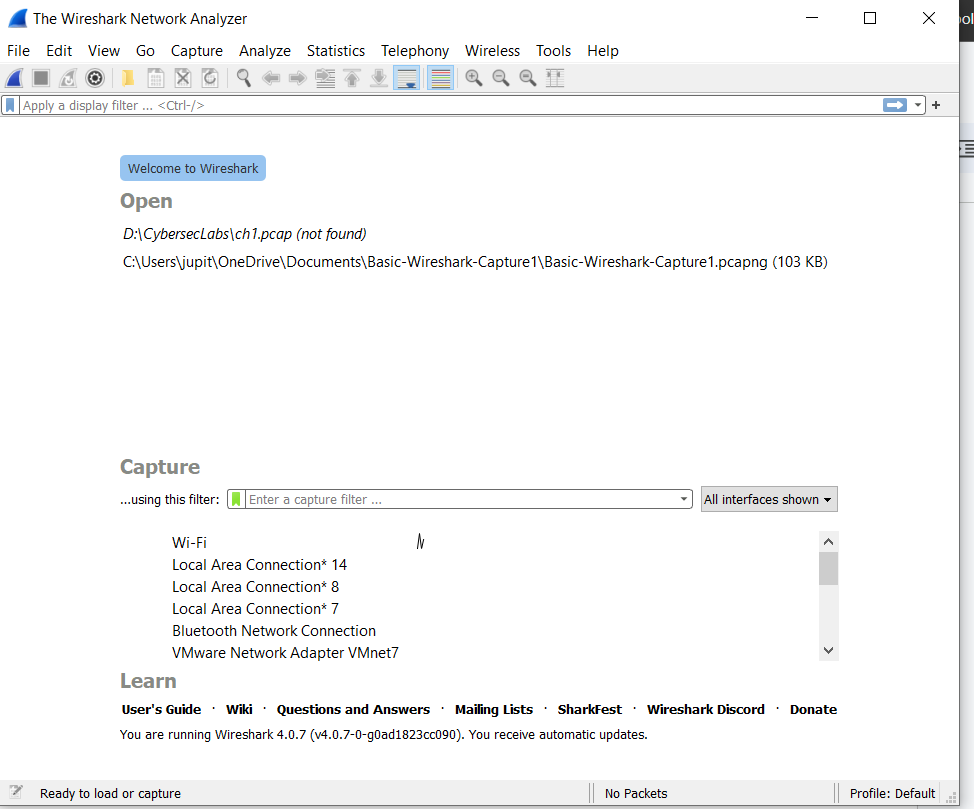974x809 pixels.
Task: Open the Telephony menu
Action: (x=415, y=51)
